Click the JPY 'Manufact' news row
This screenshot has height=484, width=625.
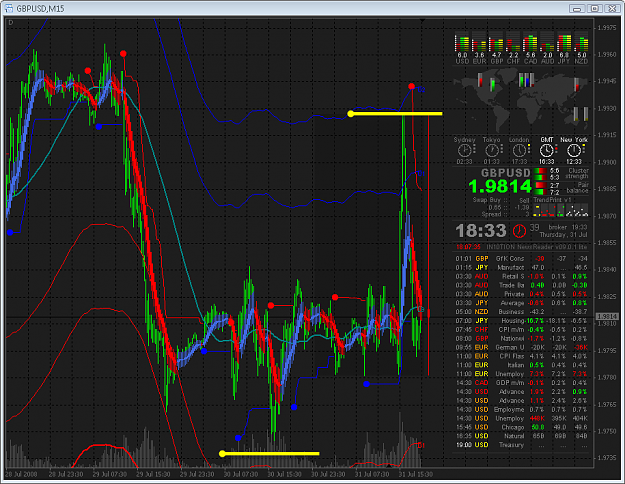[521, 268]
